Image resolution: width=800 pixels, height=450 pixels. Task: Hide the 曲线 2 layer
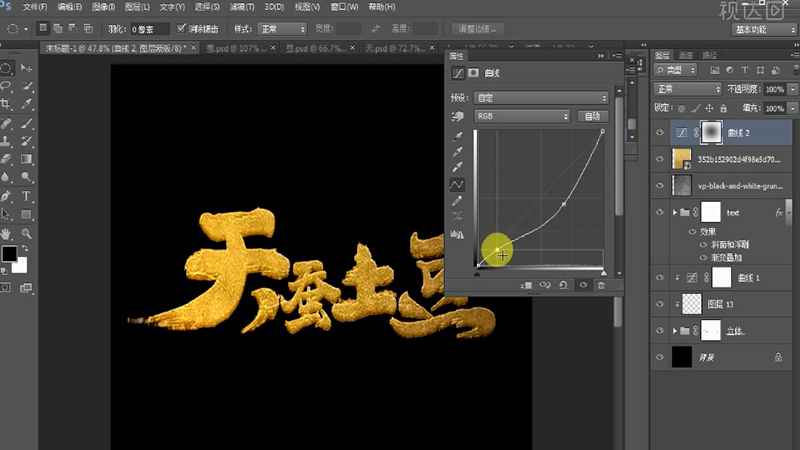tap(660, 133)
